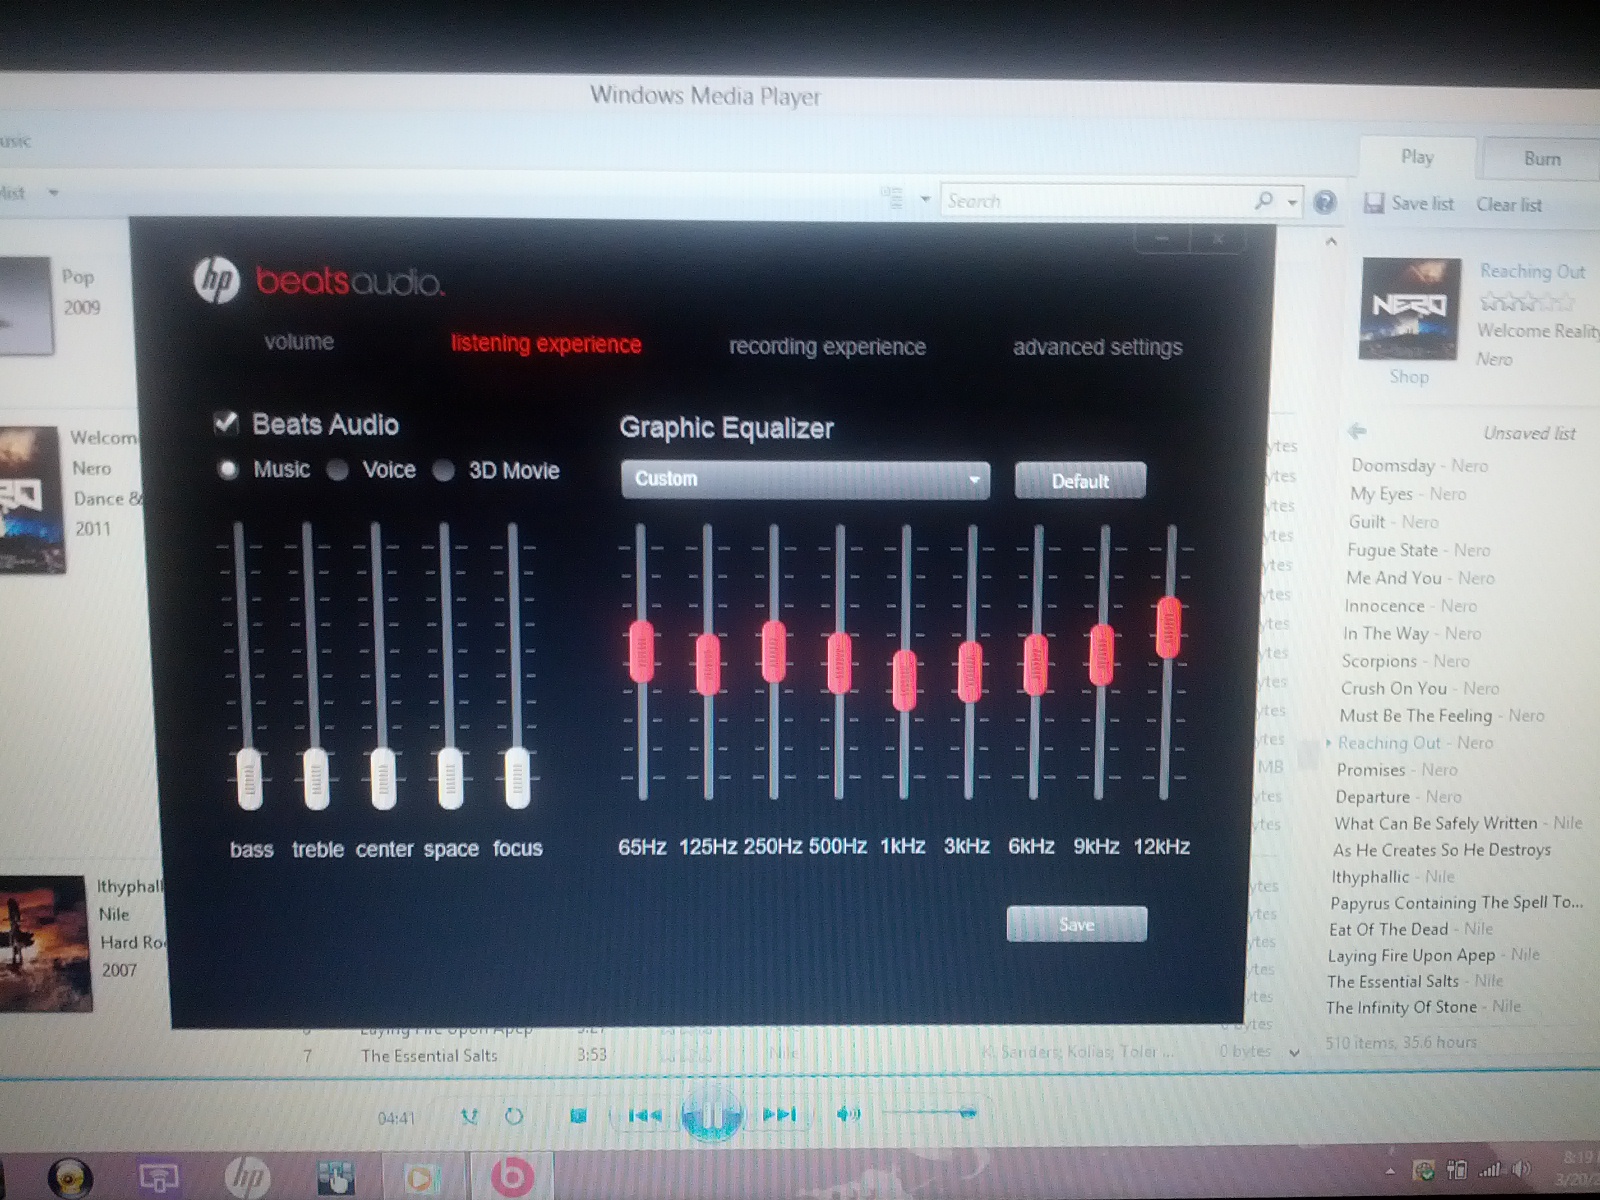
Task: Click 'Unsaved list' title
Action: (1529, 433)
